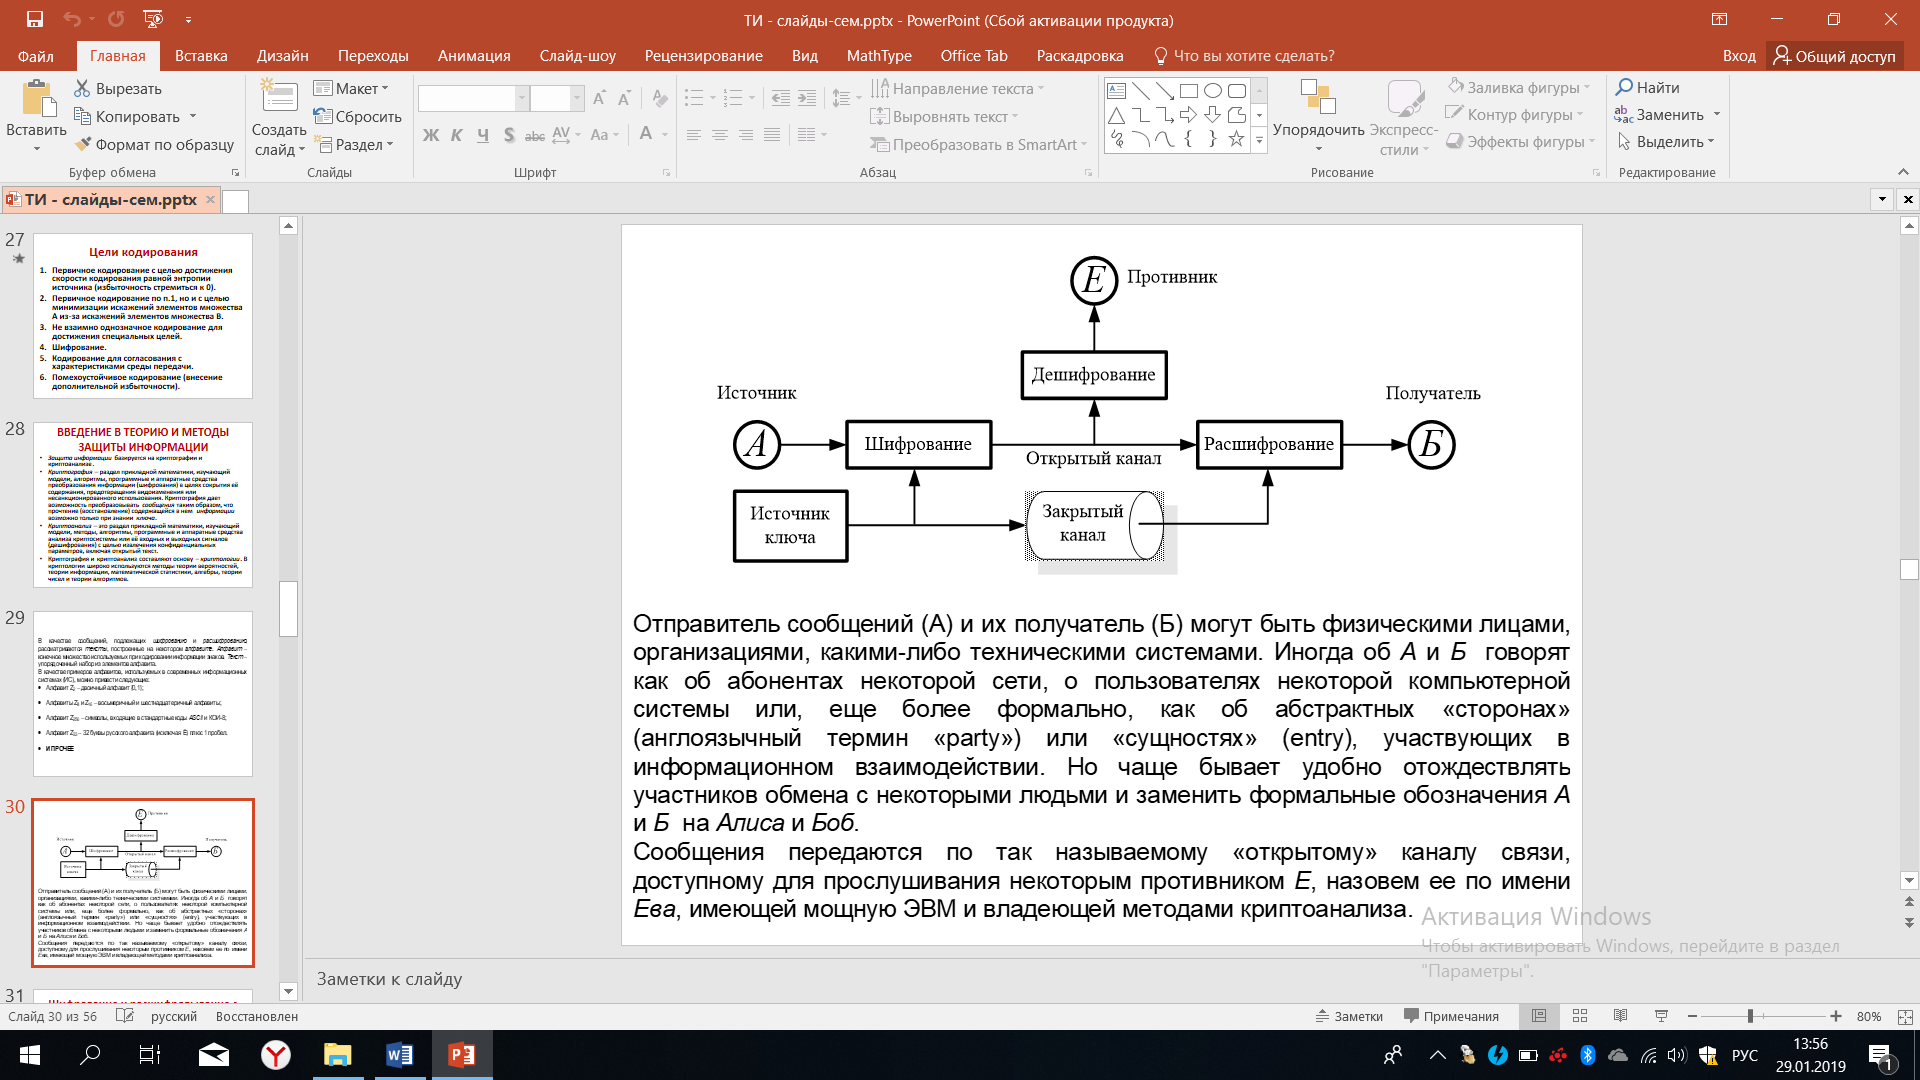Image resolution: width=1920 pixels, height=1080 pixels.
Task: Click Сбросить reset slide button
Action: point(357,116)
